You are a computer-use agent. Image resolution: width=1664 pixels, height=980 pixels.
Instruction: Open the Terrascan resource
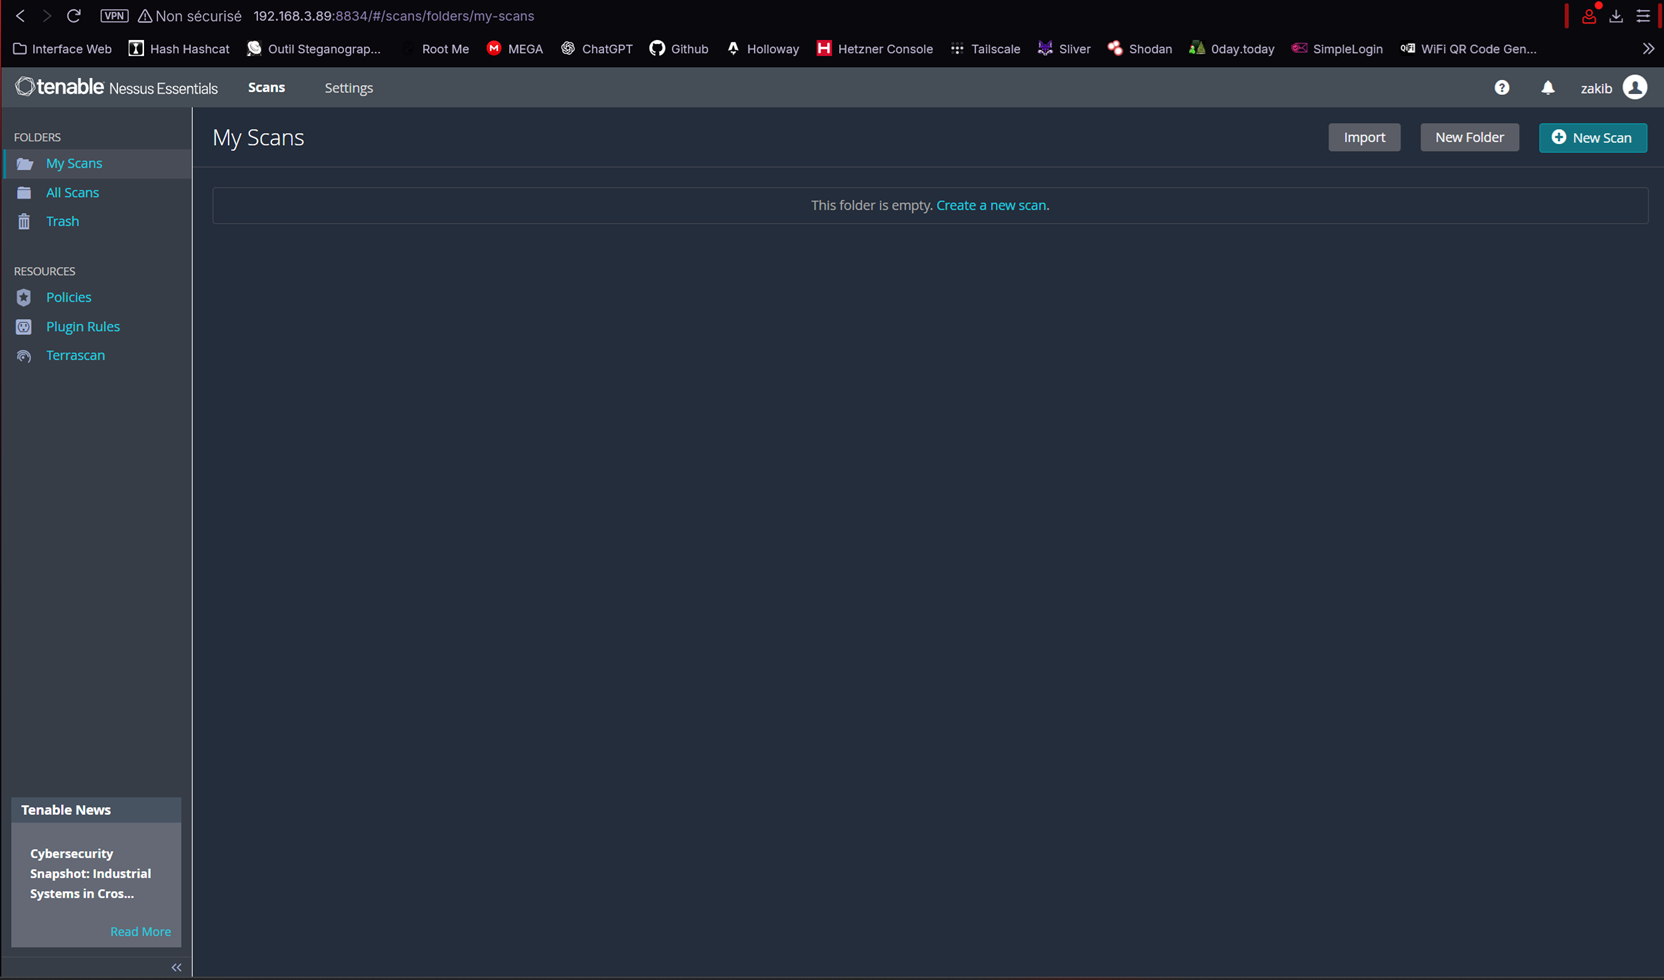(75, 355)
